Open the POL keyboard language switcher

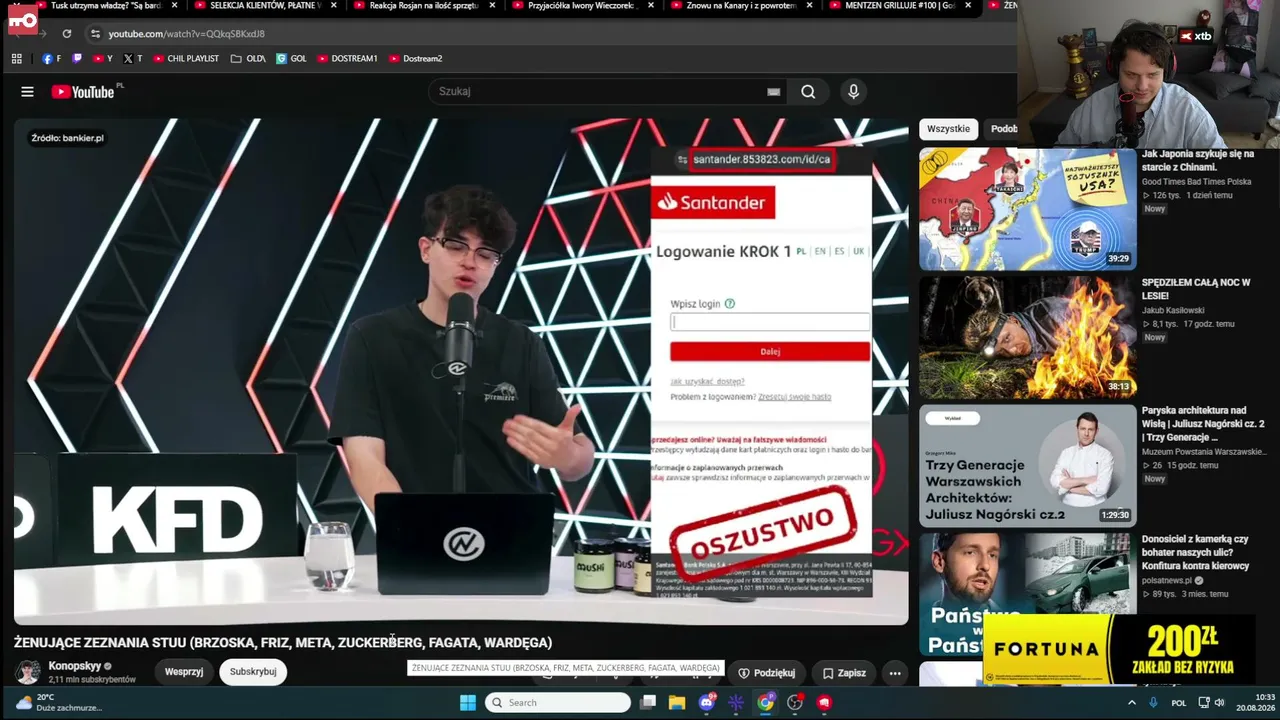tap(1178, 703)
